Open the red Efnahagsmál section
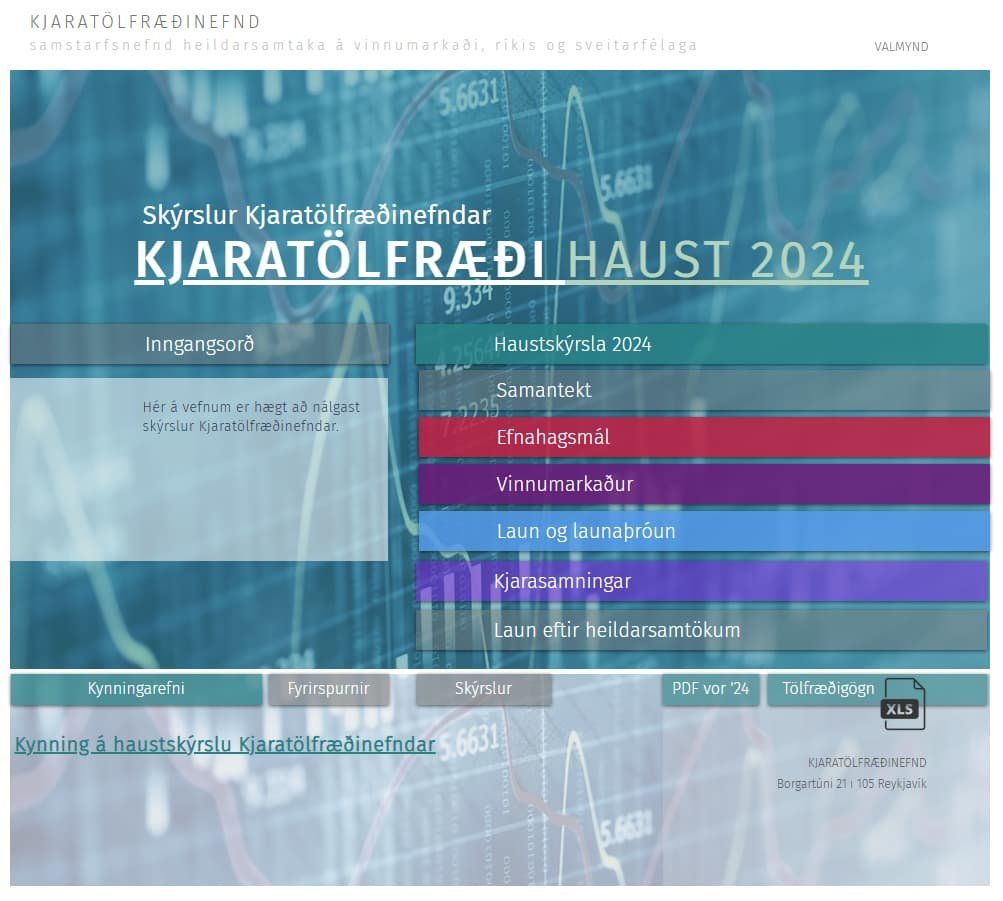The height and width of the screenshot is (901, 1003). (x=704, y=437)
